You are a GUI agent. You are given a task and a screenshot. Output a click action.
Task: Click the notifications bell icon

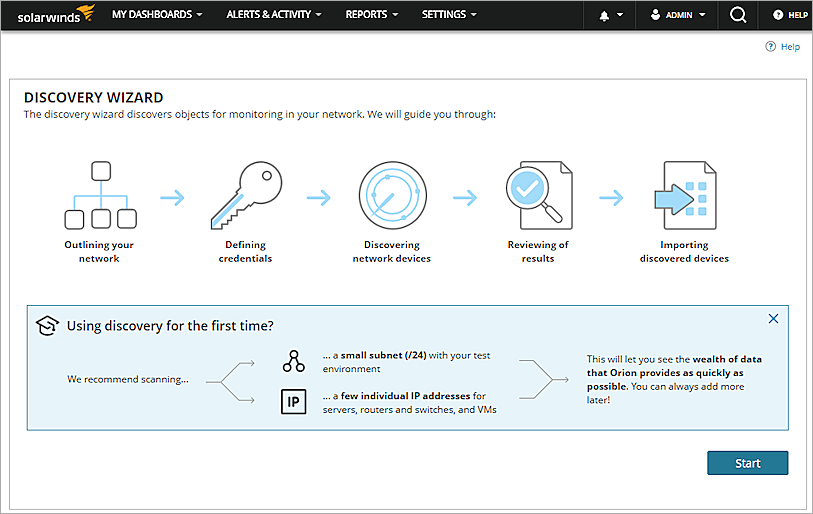(604, 16)
